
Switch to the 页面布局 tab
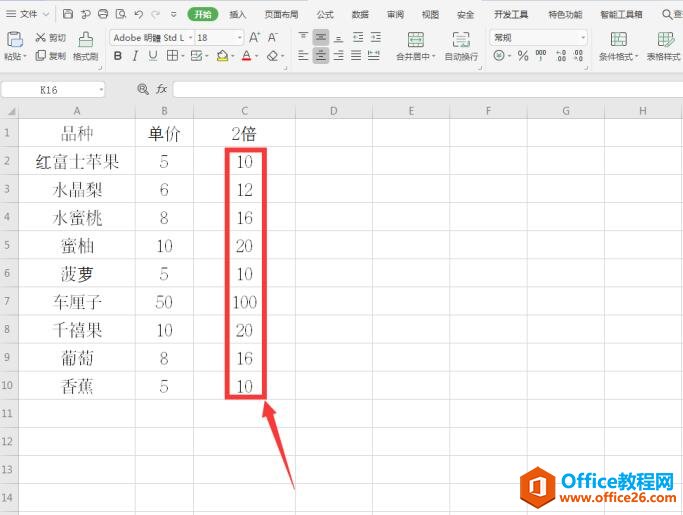pos(282,14)
